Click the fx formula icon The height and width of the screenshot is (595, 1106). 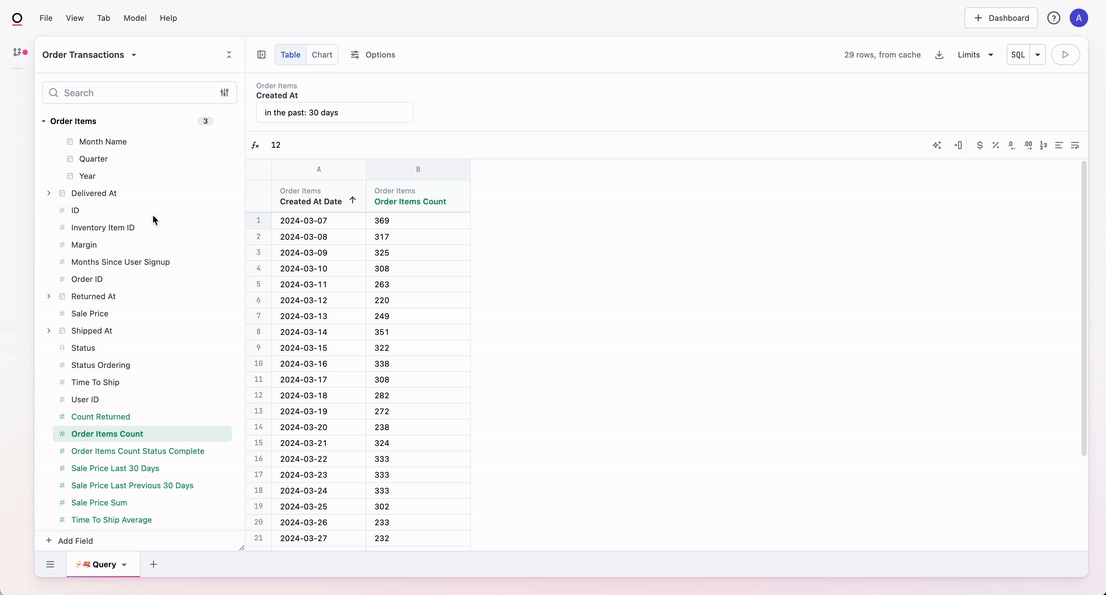point(255,145)
